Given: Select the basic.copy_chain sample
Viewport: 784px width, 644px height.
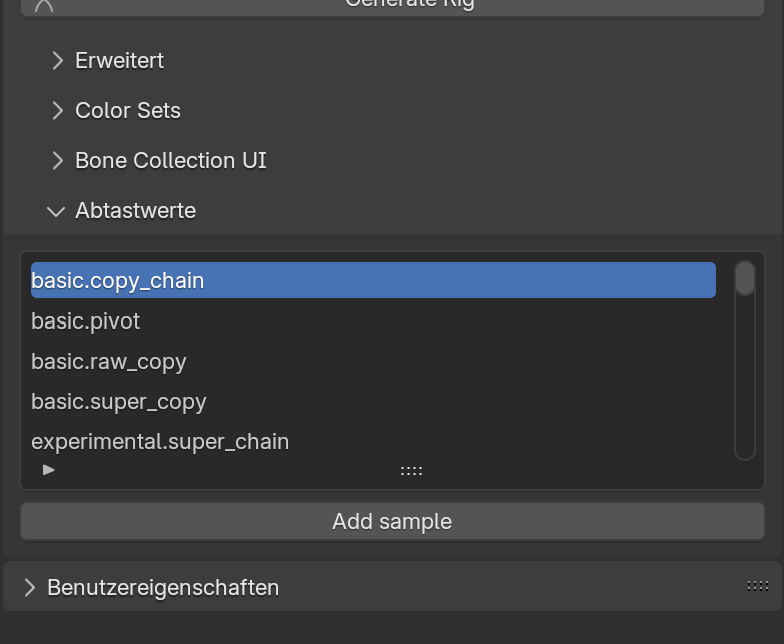Looking at the screenshot, I should coord(373,281).
